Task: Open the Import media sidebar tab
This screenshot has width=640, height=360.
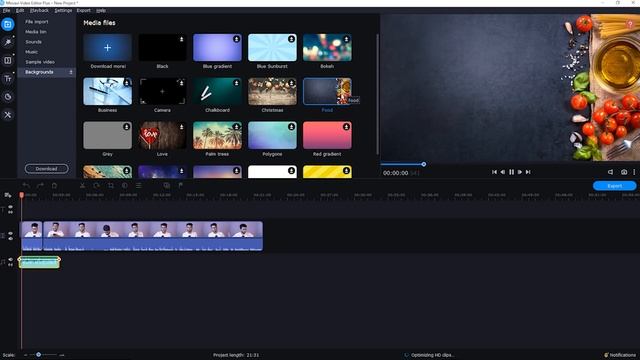Action: click(x=8, y=24)
